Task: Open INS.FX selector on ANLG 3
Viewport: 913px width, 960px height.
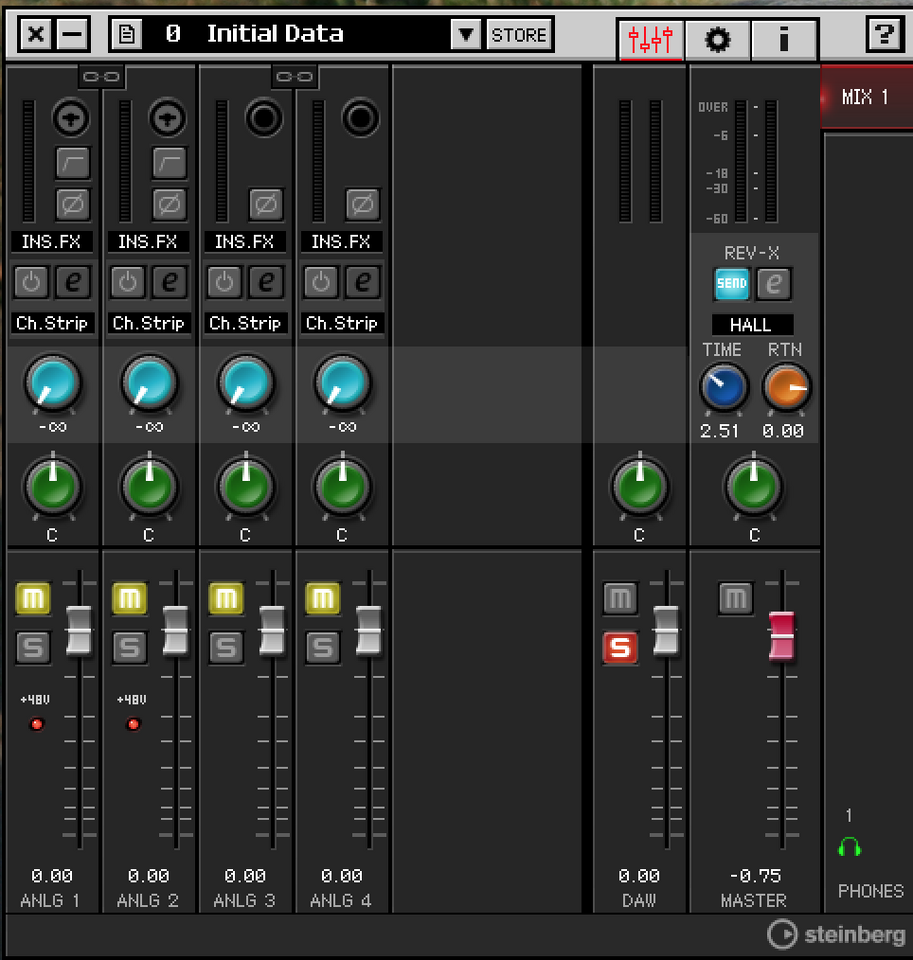Action: click(244, 242)
